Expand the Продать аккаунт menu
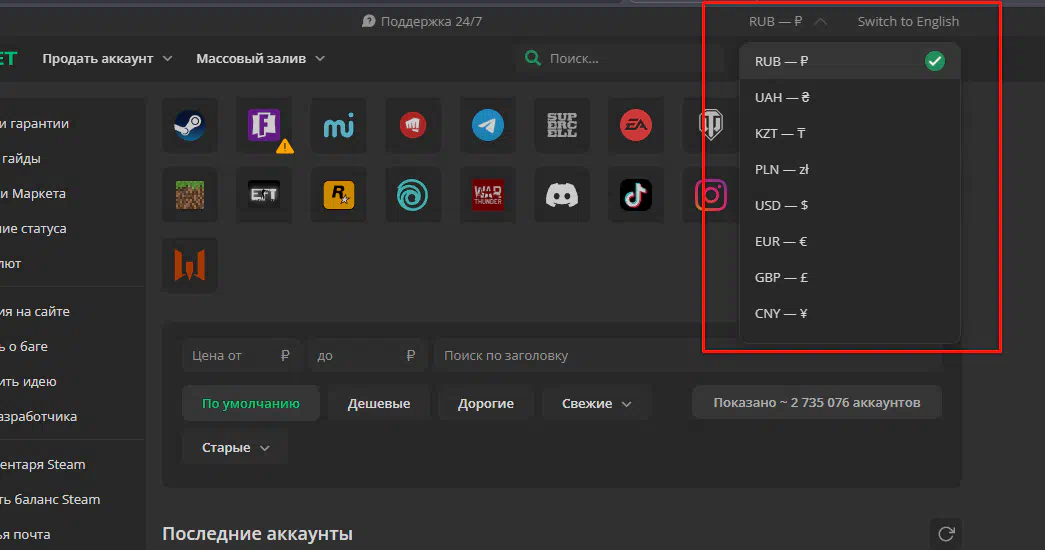The height and width of the screenshot is (550, 1045). [107, 59]
